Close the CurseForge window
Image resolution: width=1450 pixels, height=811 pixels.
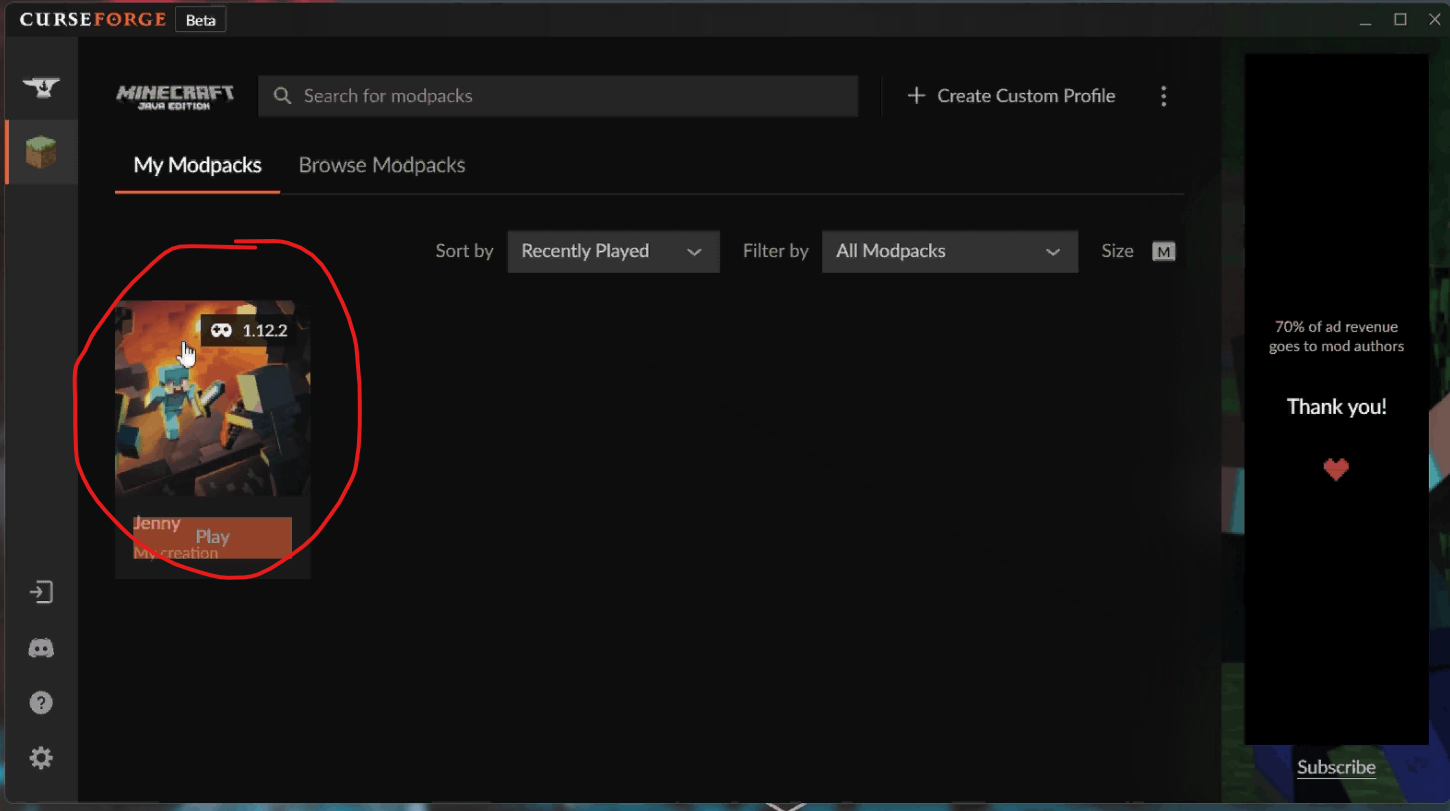(x=1435, y=19)
